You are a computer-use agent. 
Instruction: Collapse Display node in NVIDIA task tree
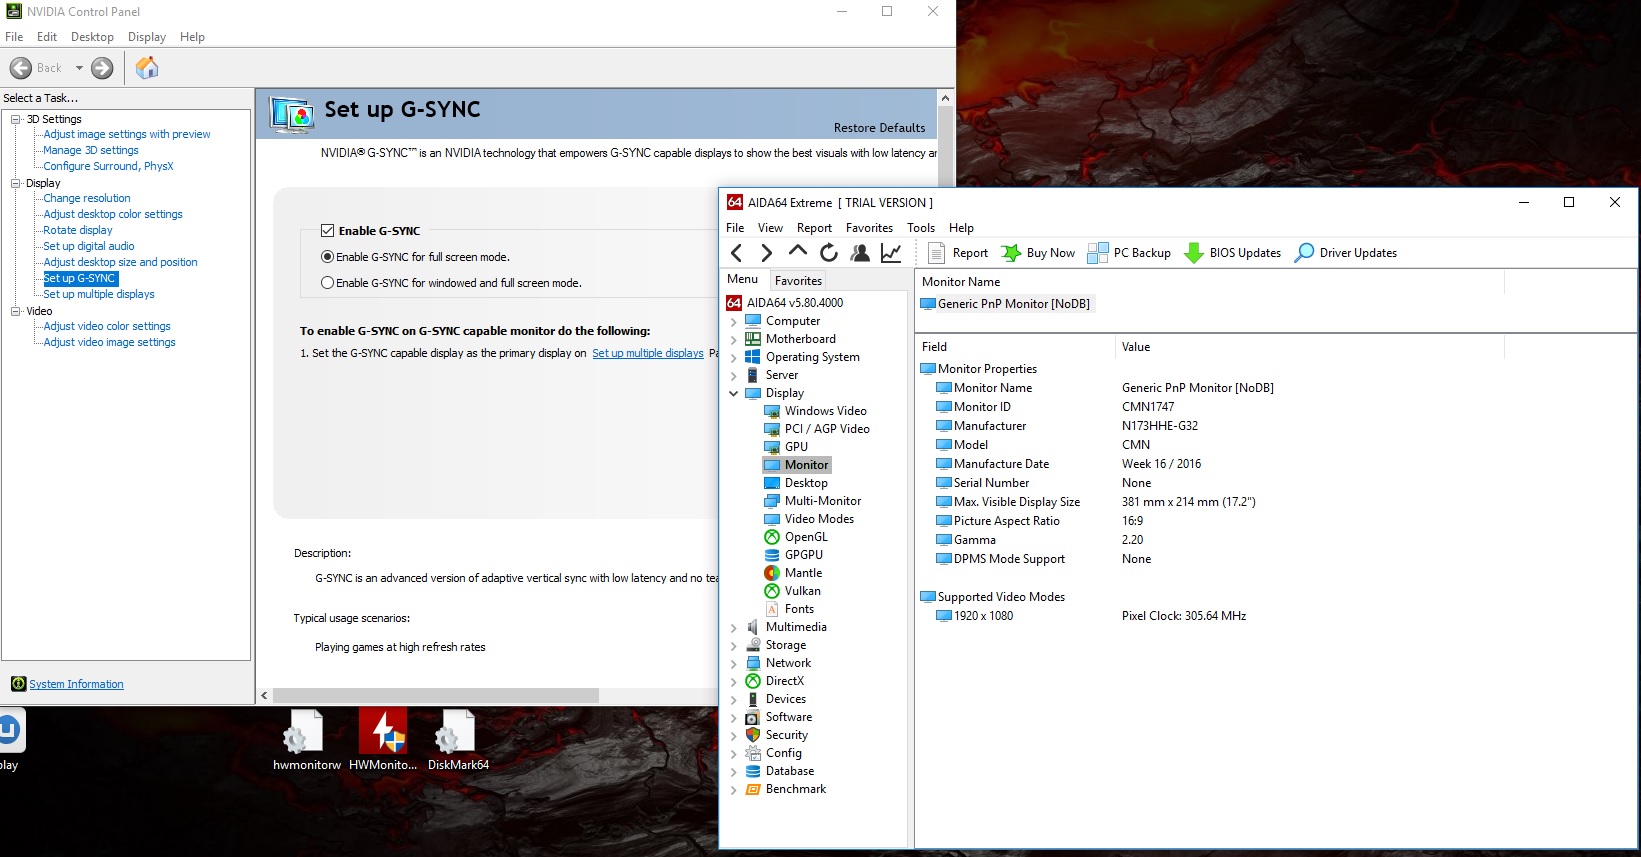pos(16,183)
